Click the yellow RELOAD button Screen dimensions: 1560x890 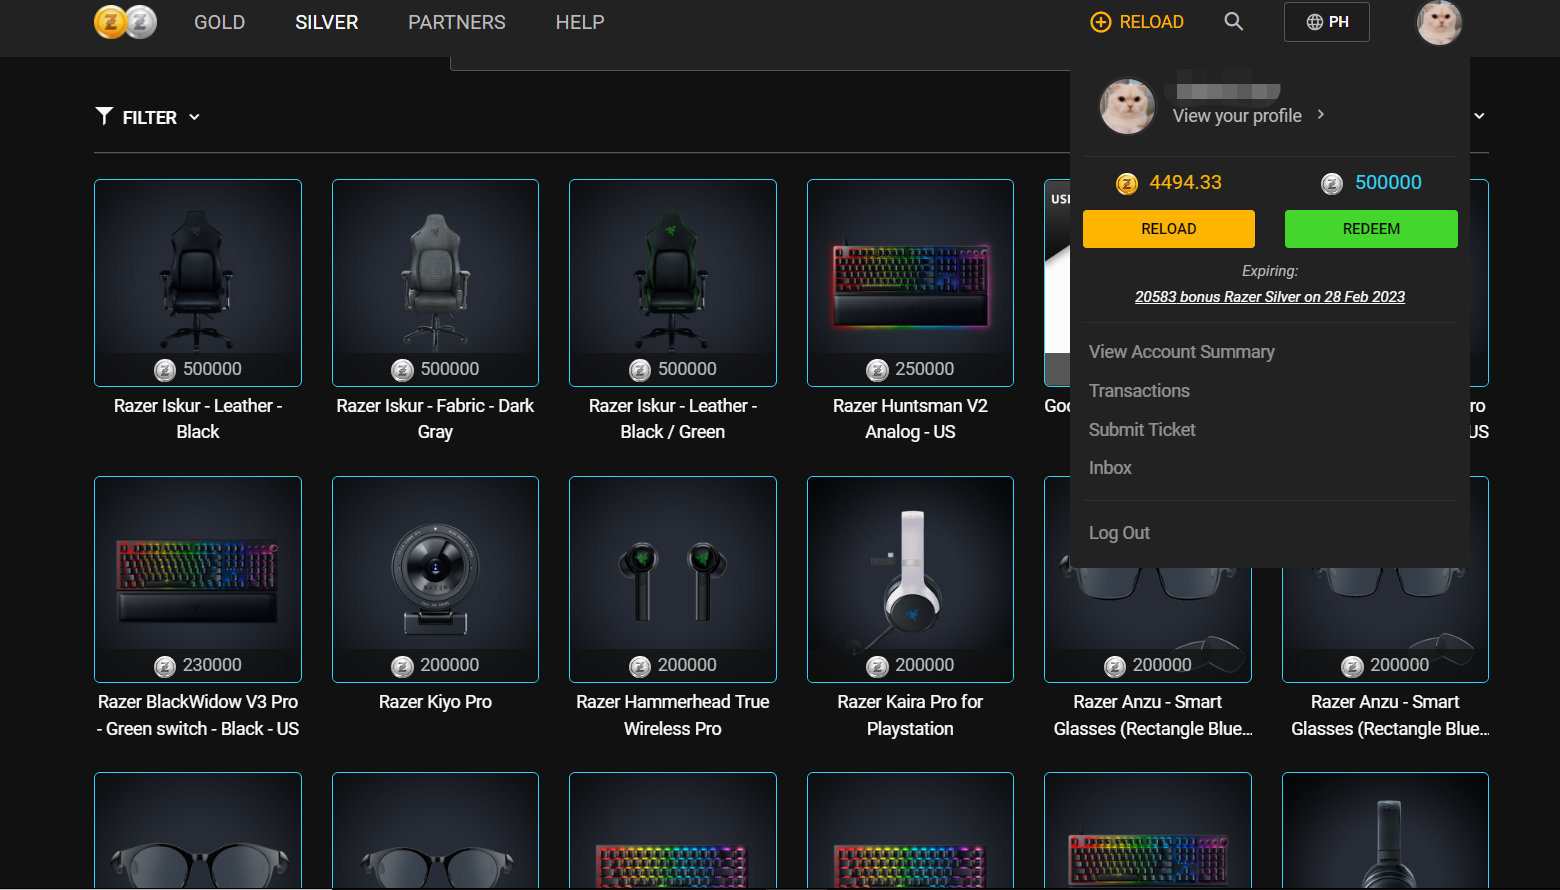pos(1169,229)
